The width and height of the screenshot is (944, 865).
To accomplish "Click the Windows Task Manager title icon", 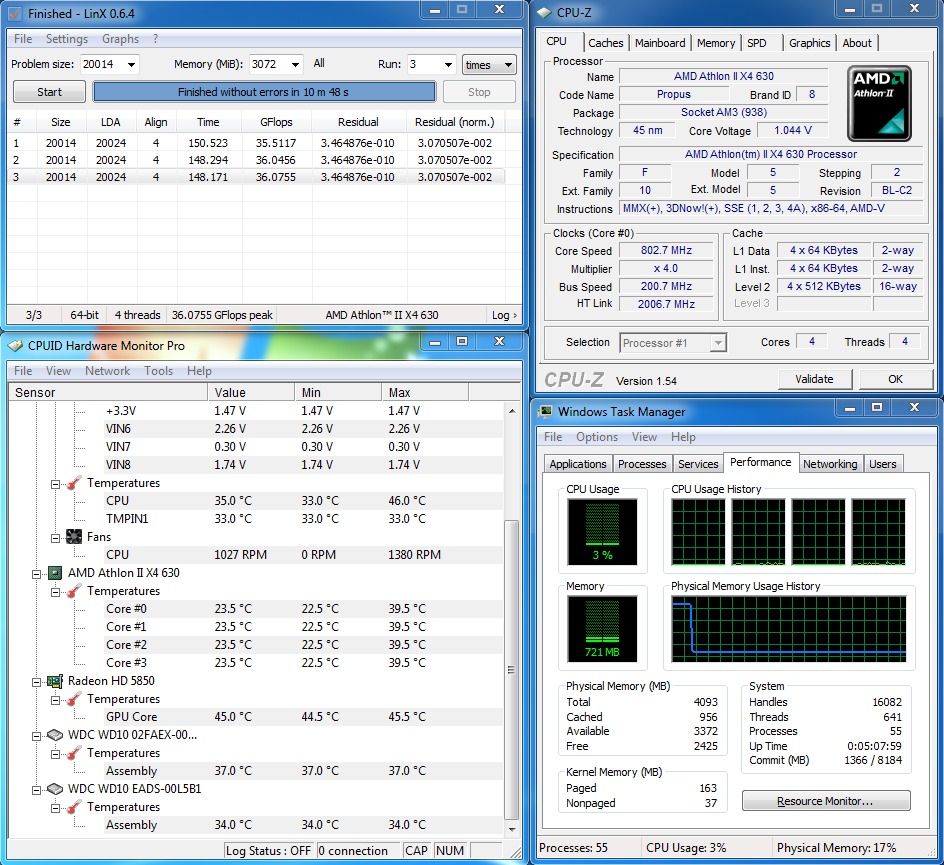I will click(545, 411).
